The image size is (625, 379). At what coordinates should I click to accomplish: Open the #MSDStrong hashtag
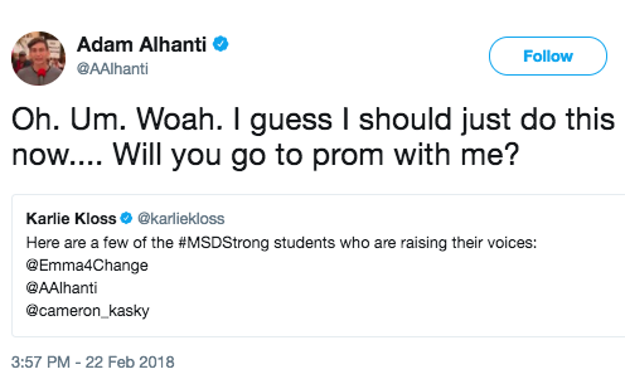[224, 243]
